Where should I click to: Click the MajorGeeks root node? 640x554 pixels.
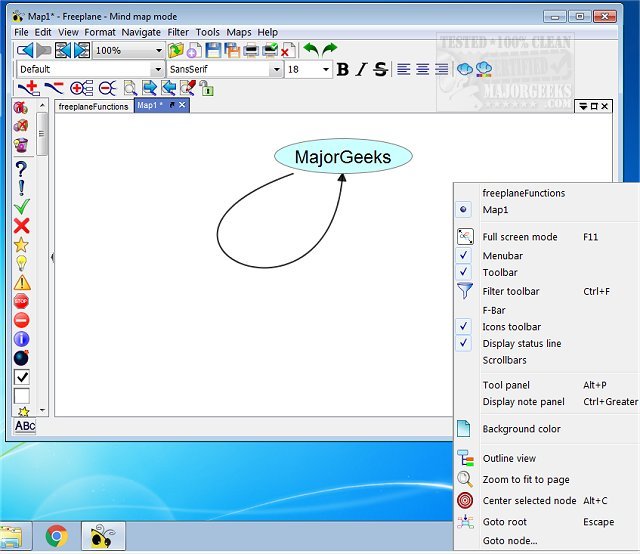pos(343,157)
